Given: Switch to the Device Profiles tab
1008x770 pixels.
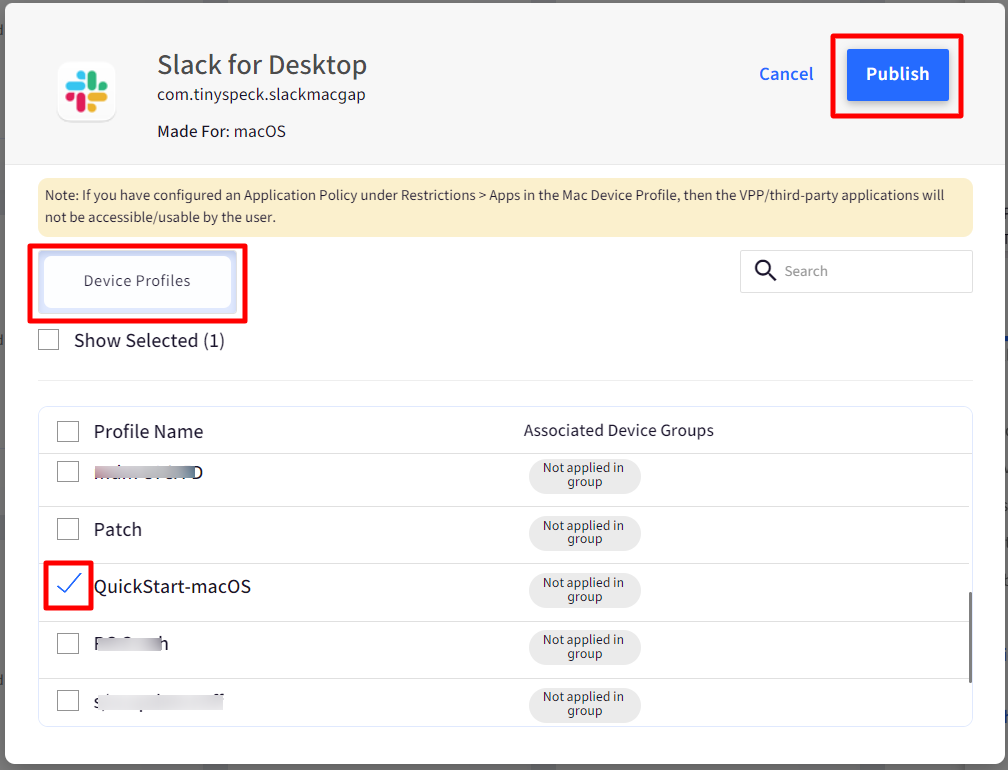Looking at the screenshot, I should tap(137, 281).
